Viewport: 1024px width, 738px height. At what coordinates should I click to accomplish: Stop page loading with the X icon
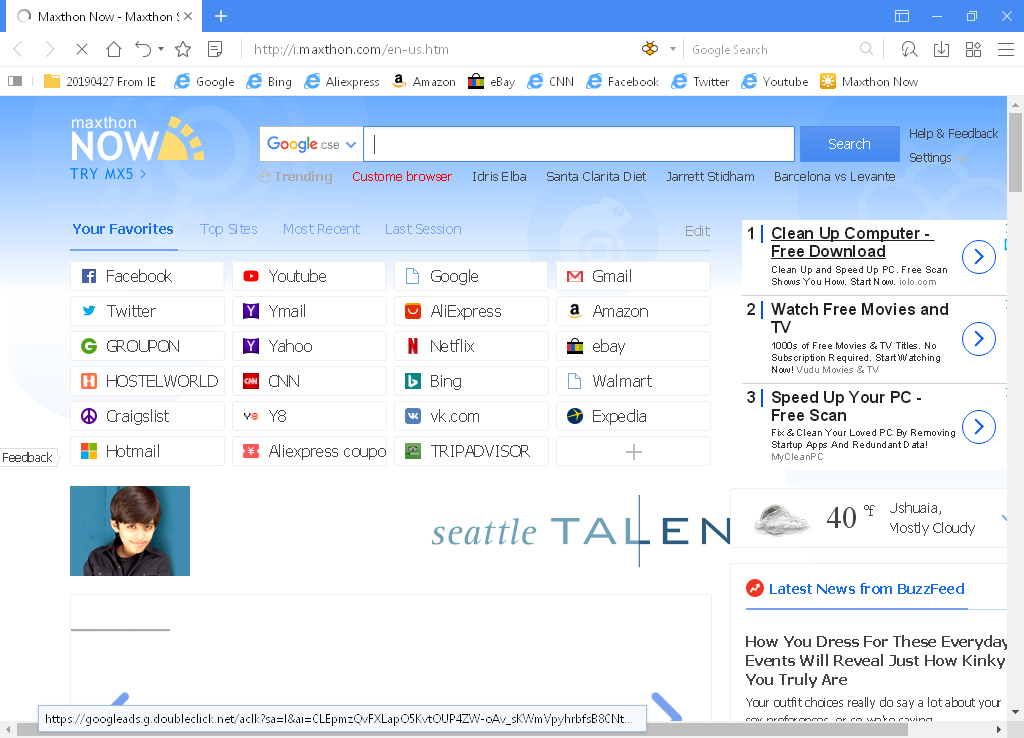[x=82, y=48]
